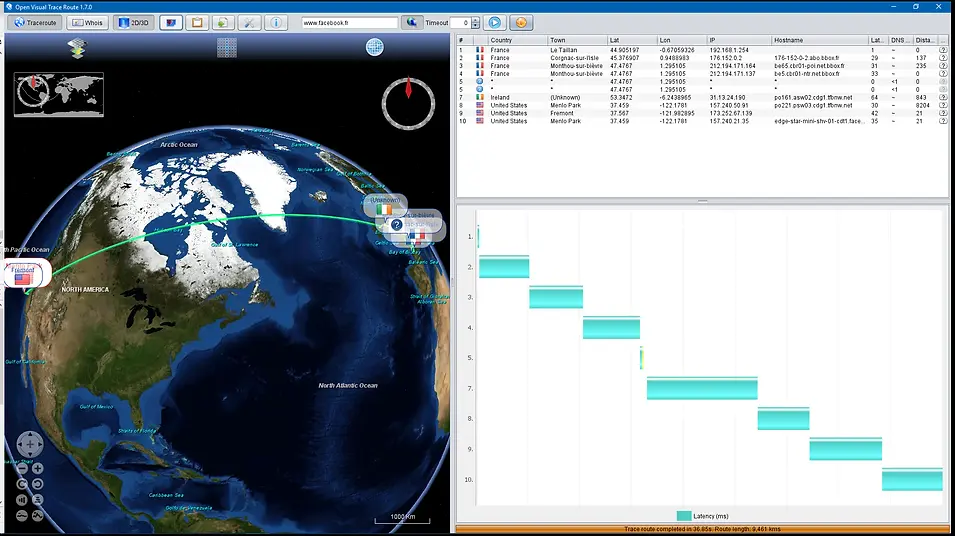Select the Corgnac-sur-l'Isle row
This screenshot has width=955, height=536.
(702, 58)
